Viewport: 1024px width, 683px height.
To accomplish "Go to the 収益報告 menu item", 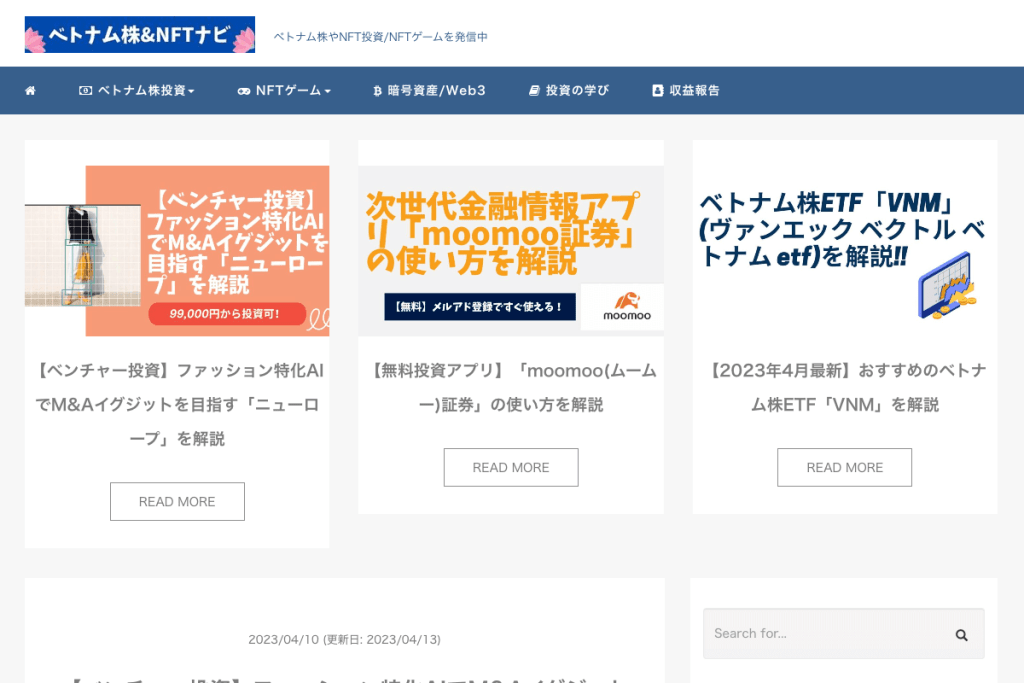I will click(685, 91).
